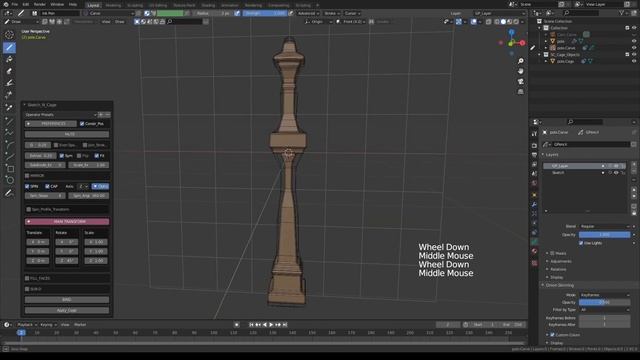This screenshot has width=640, height=360.
Task: Enable the SUB-D checkbox
Action: click(x=27, y=289)
